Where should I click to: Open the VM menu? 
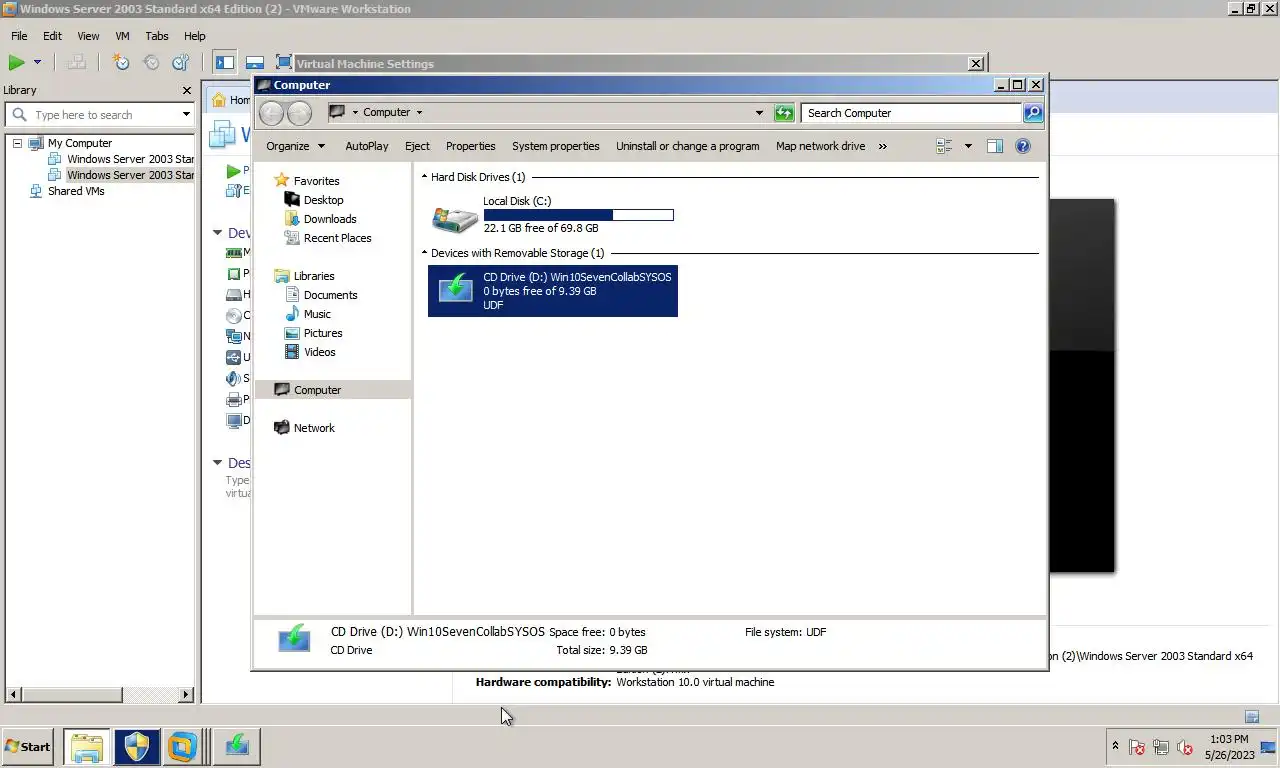[x=123, y=36]
